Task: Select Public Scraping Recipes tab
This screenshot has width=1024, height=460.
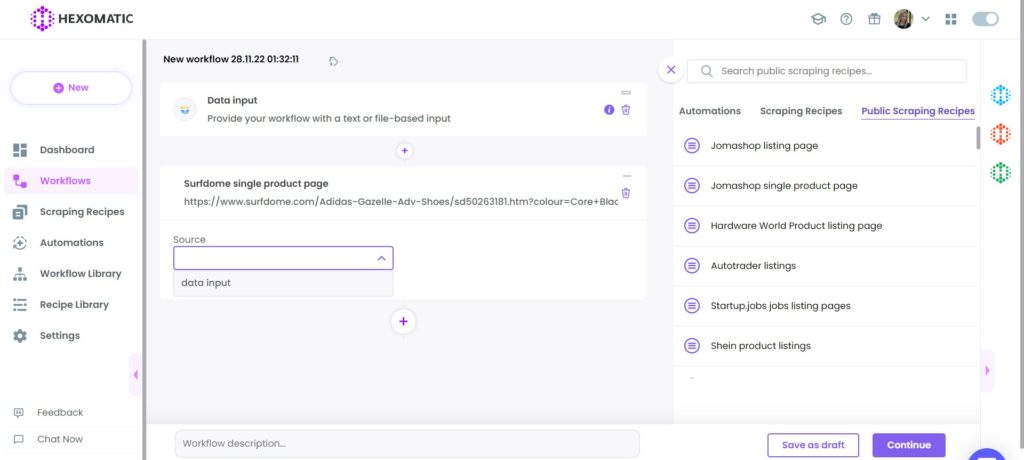Action: pyautogui.click(x=918, y=111)
